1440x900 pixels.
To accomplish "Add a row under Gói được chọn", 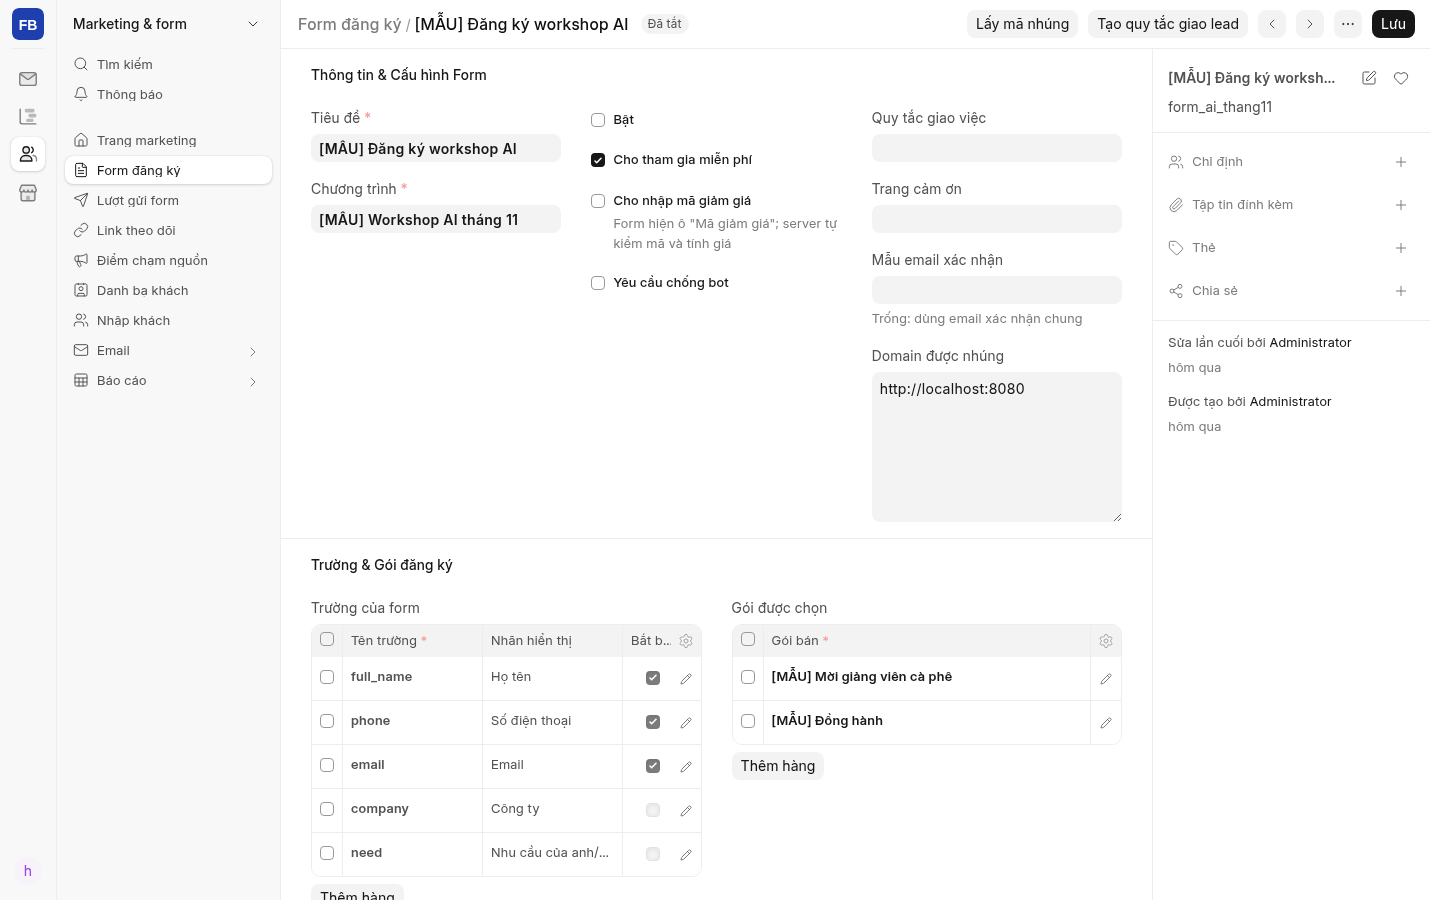I will [x=778, y=766].
